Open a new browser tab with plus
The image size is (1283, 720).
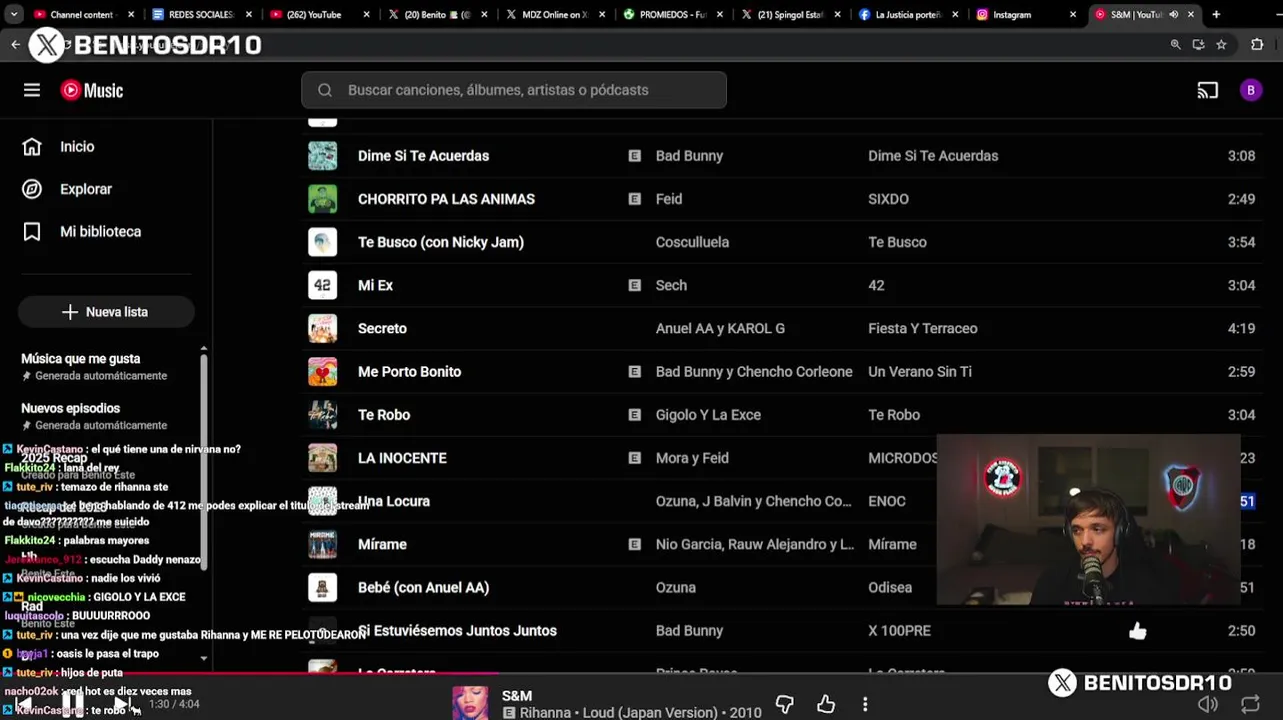(1216, 15)
